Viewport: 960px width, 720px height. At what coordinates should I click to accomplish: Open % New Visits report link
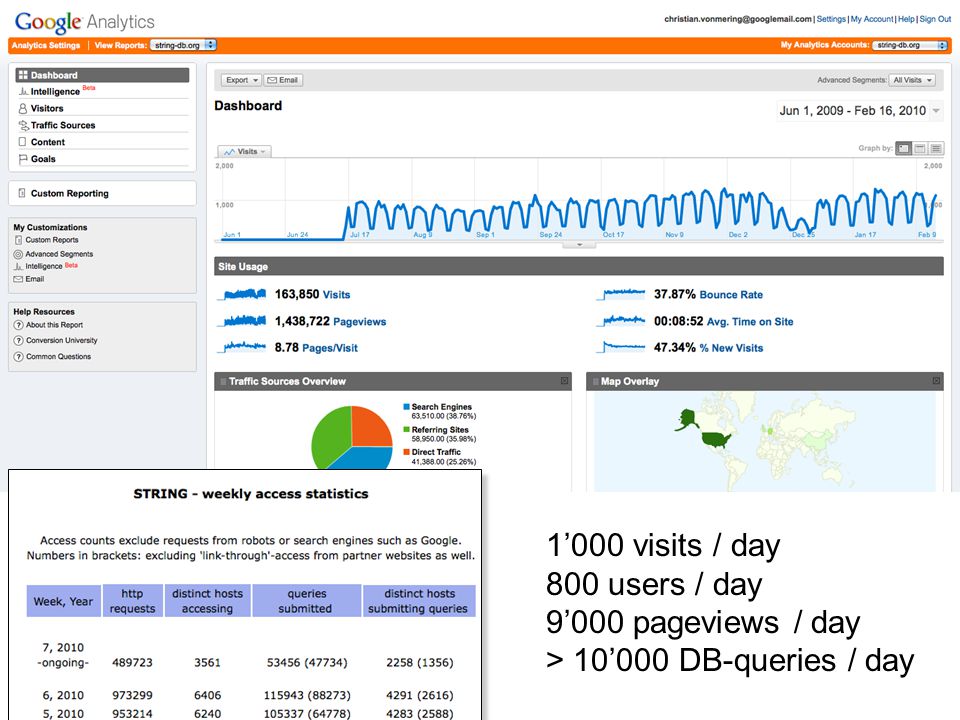pyautogui.click(x=731, y=348)
